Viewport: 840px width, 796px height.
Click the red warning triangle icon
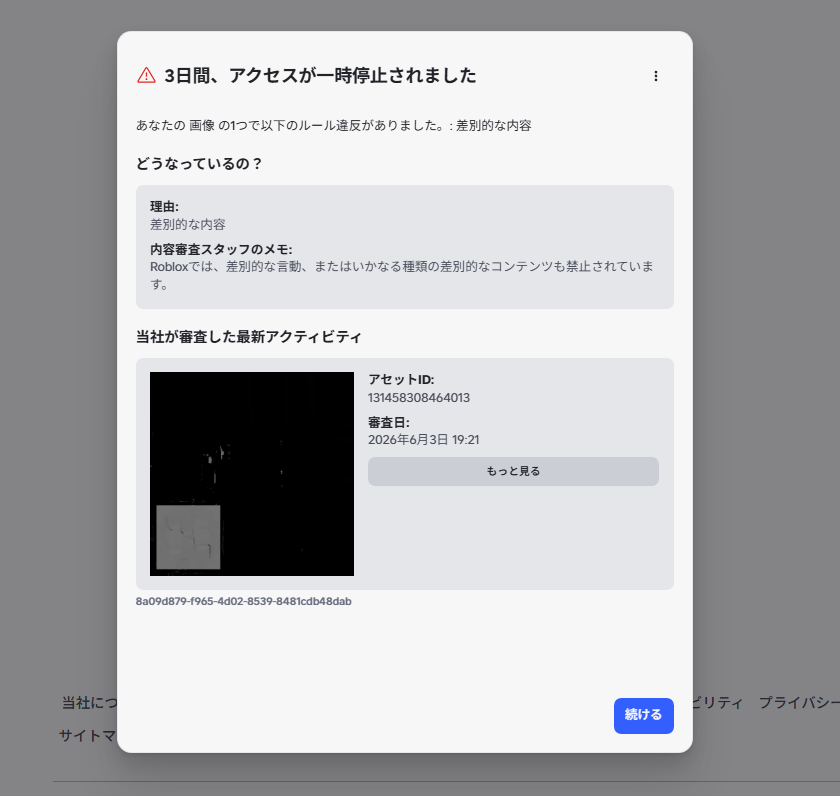tap(146, 76)
